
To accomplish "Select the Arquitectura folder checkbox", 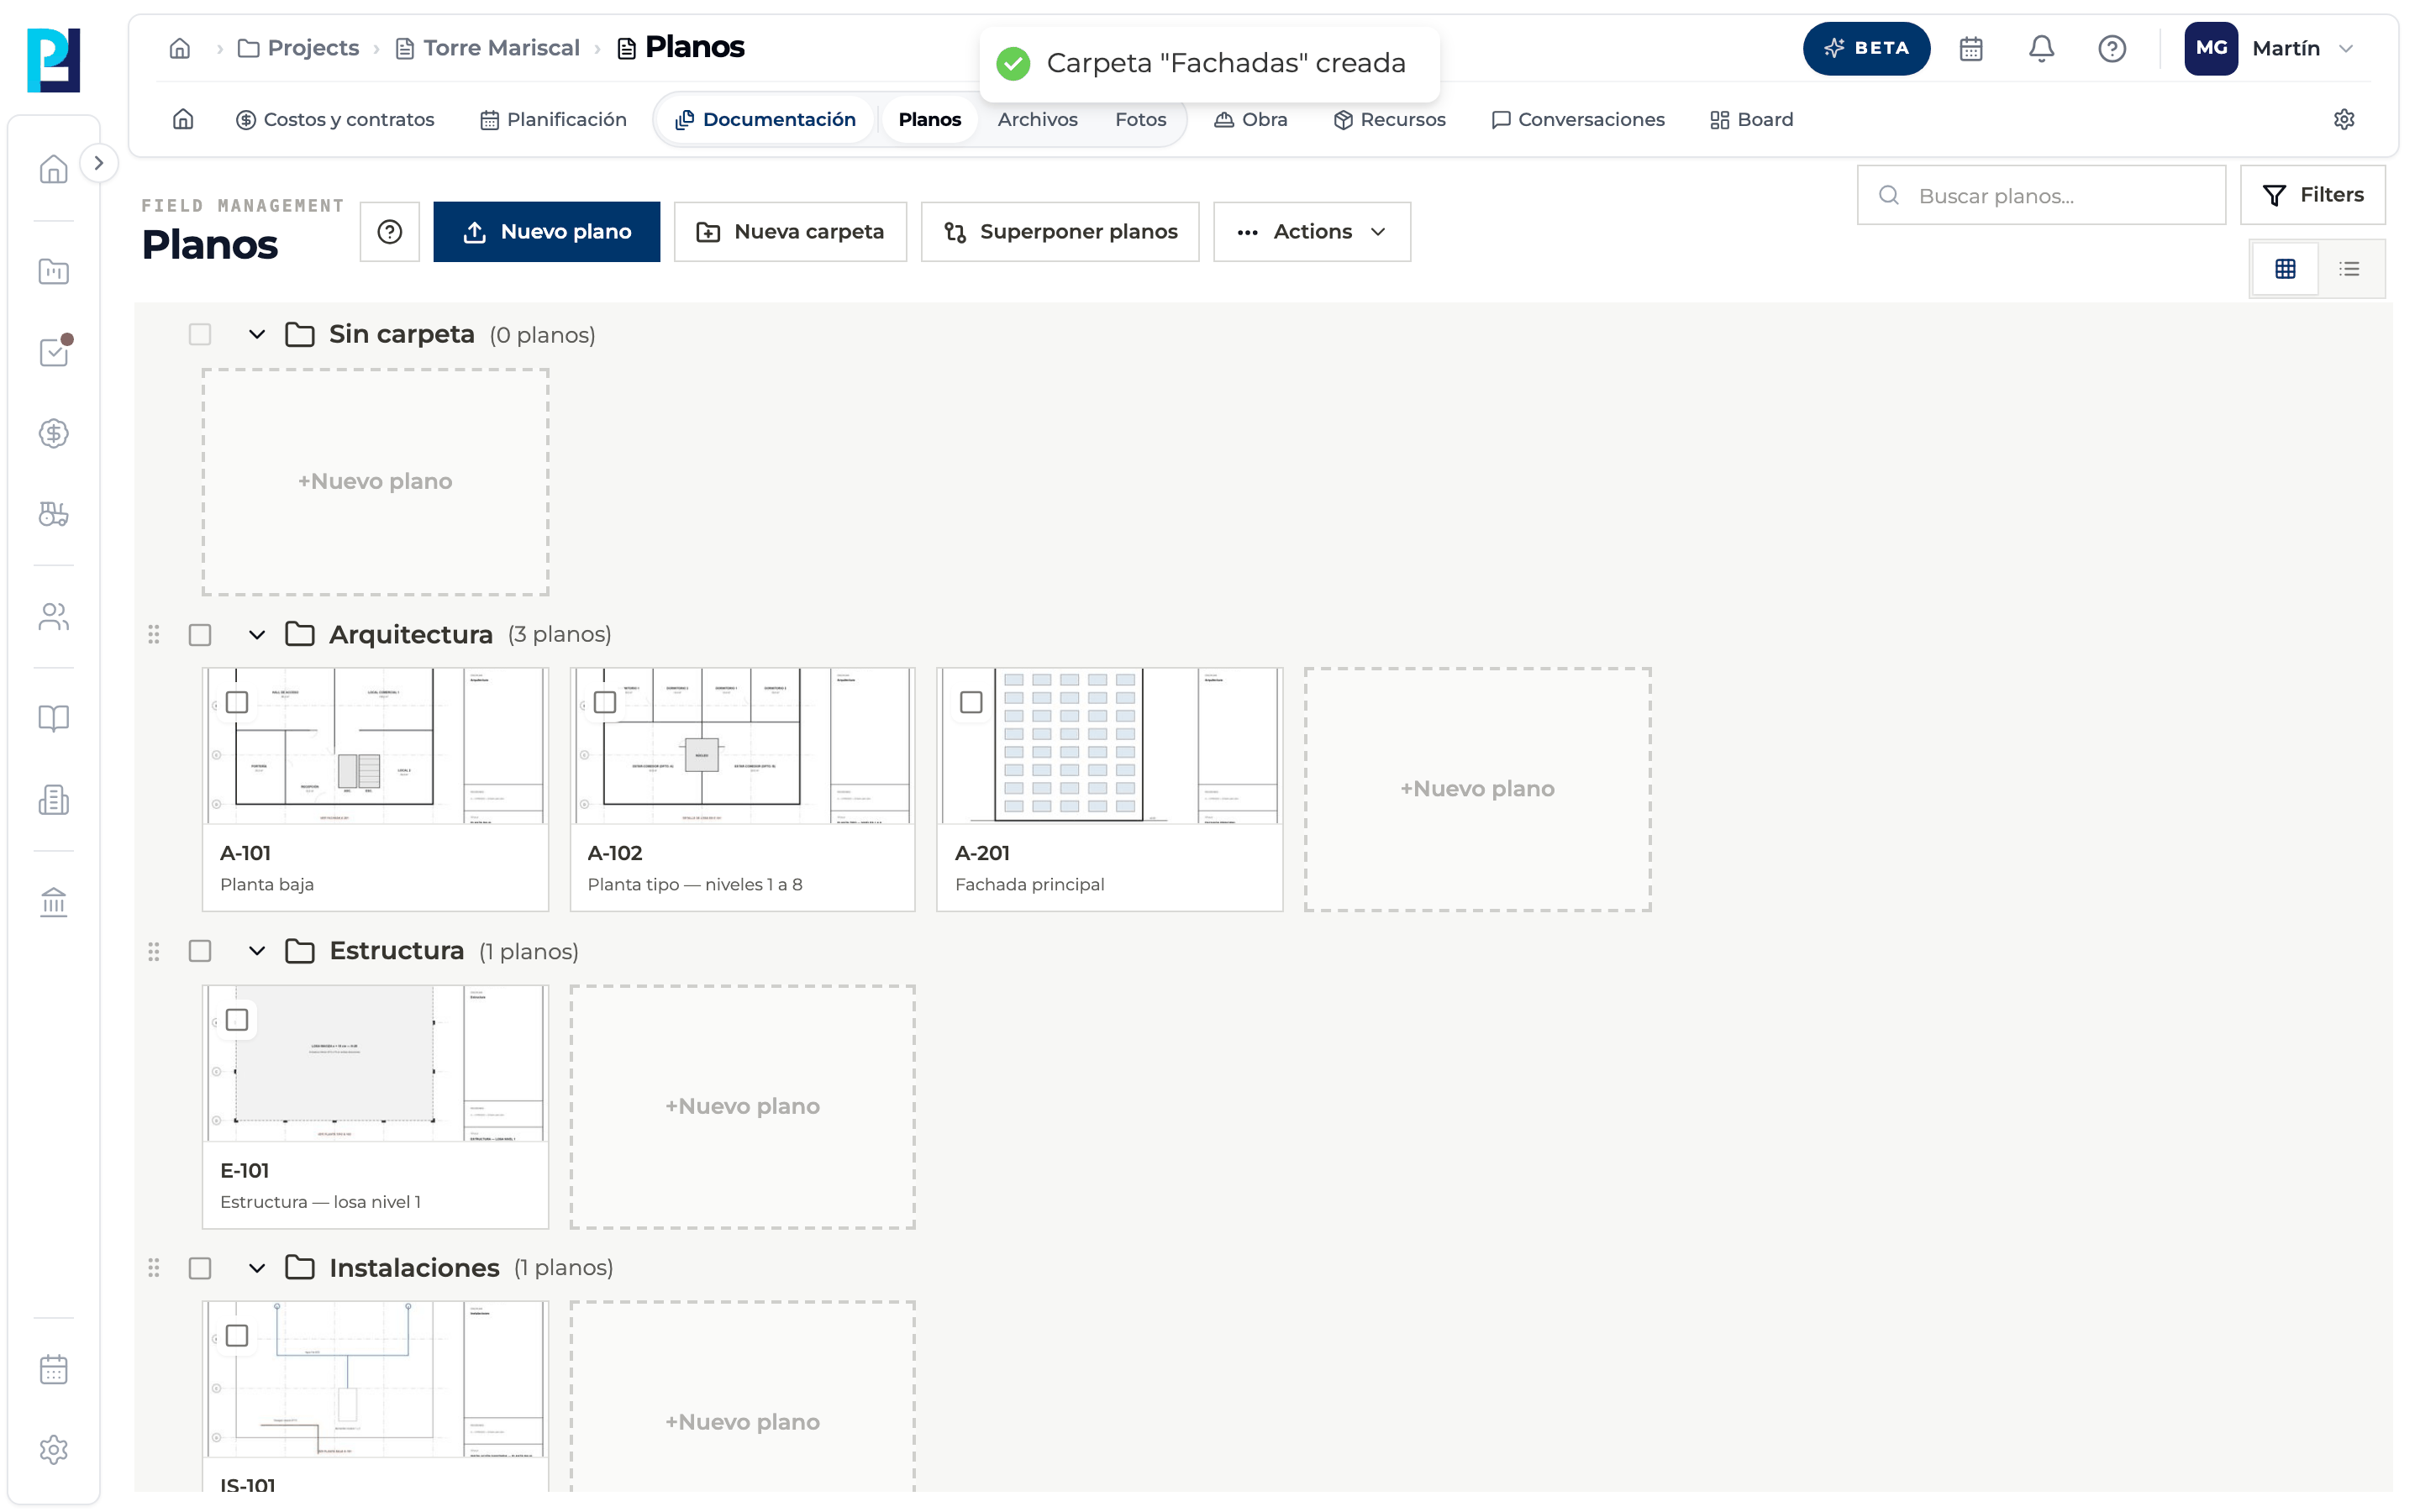I will pyautogui.click(x=200, y=635).
